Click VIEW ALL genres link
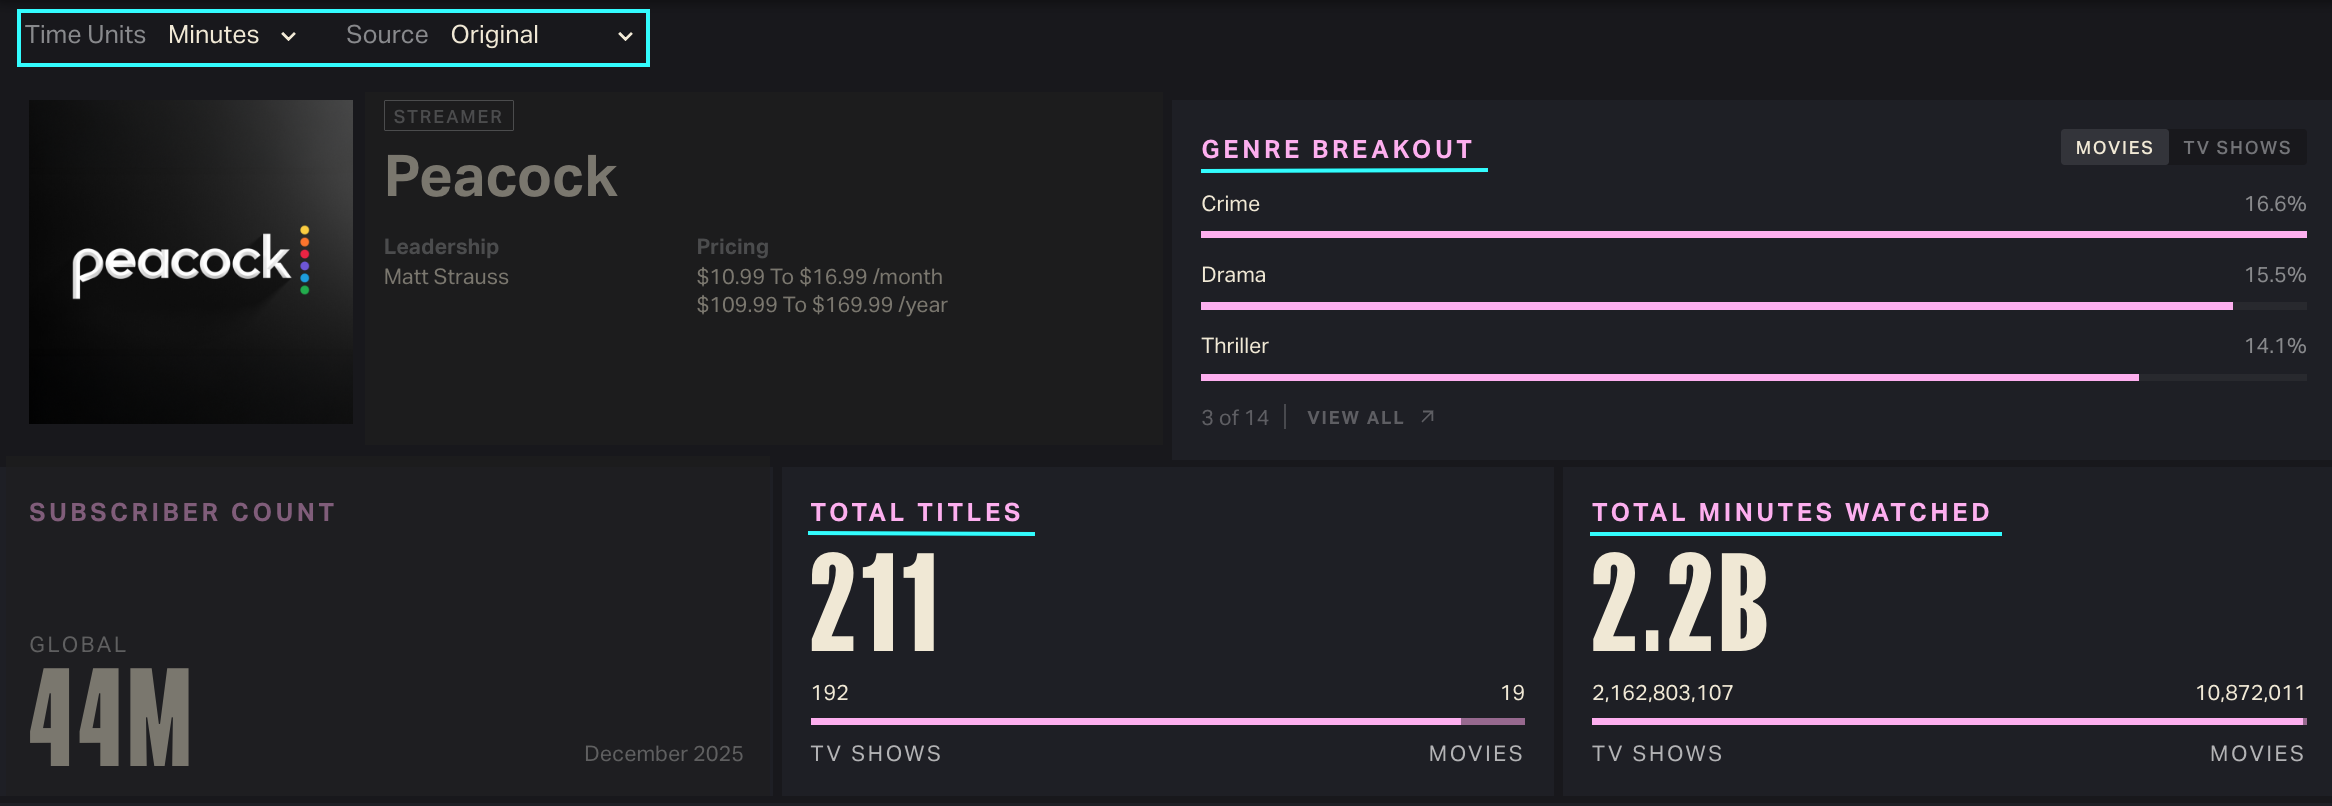Viewport: 2332px width, 806px height. click(1356, 418)
